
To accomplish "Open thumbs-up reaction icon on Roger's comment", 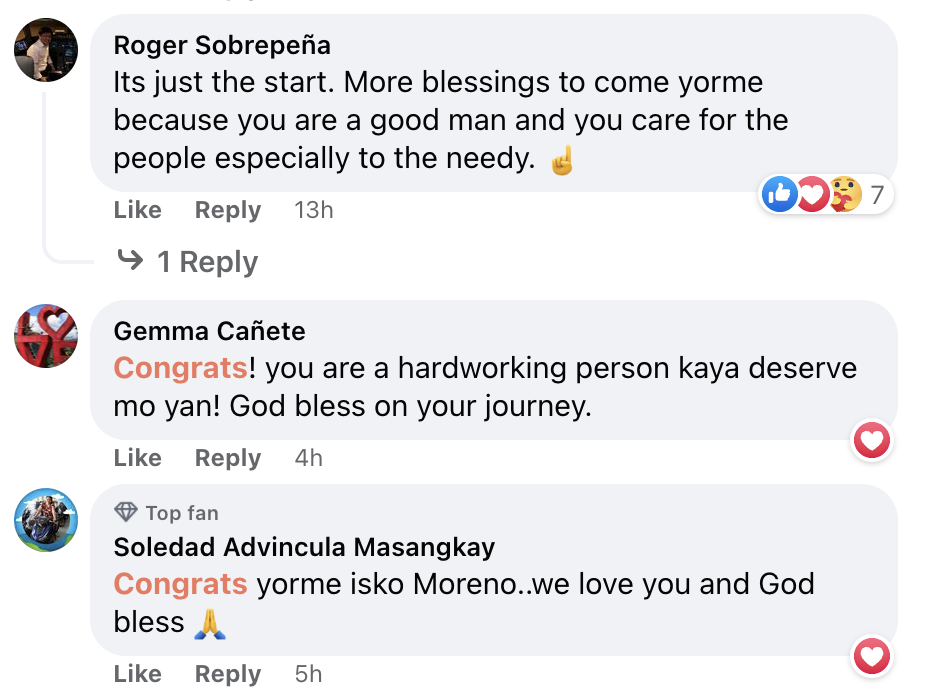I will [x=779, y=194].
